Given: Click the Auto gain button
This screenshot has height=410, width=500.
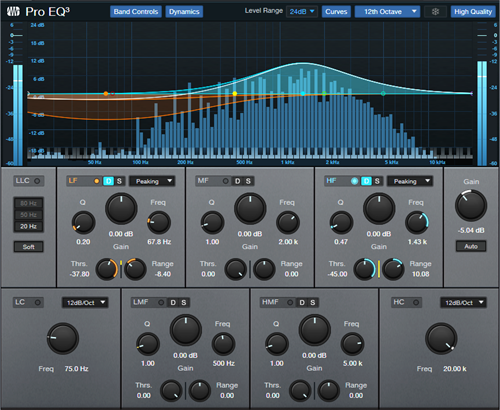Looking at the screenshot, I should 471,246.
